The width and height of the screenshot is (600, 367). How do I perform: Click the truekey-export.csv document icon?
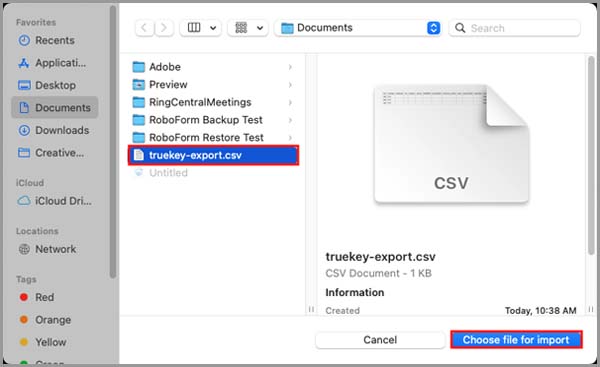(139, 155)
